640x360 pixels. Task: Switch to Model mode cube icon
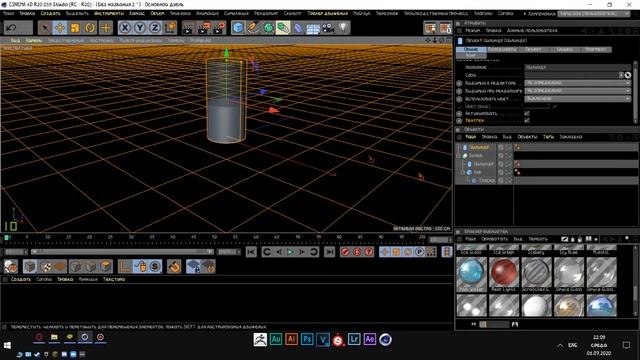click(x=30, y=267)
